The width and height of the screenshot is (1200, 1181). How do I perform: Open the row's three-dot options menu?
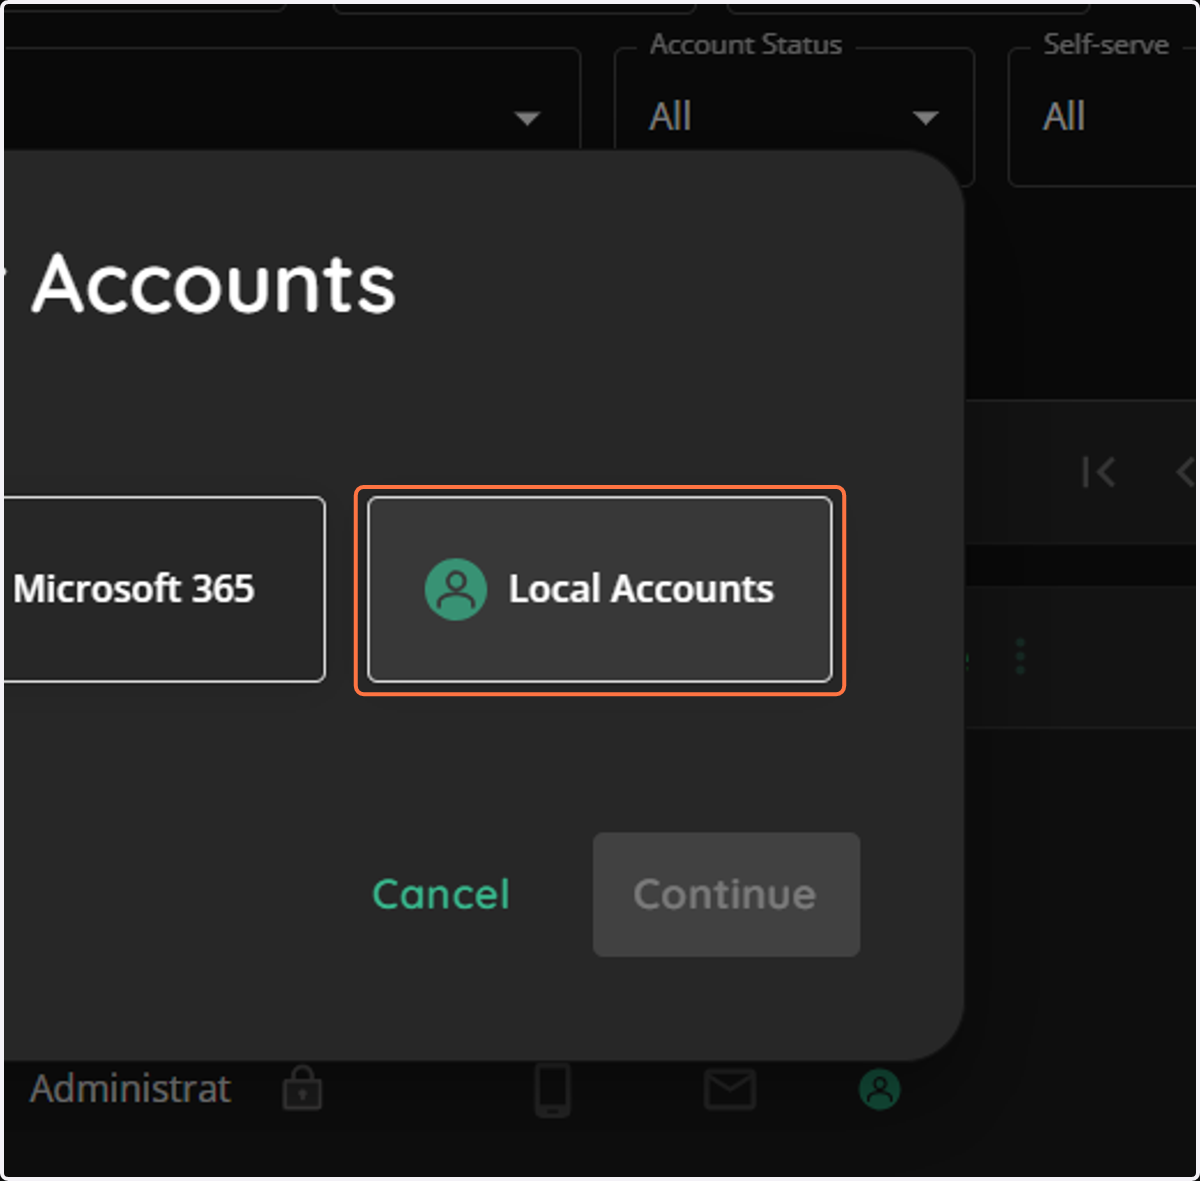[1020, 657]
